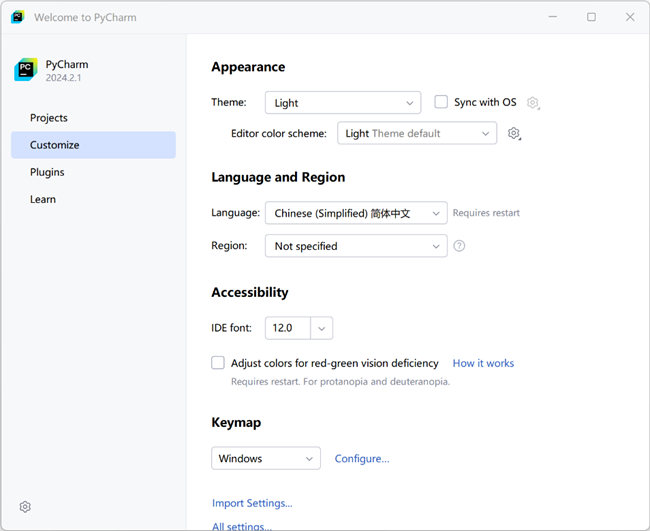Close the Welcome to PyCharm window
The image size is (650, 531).
[630, 17]
